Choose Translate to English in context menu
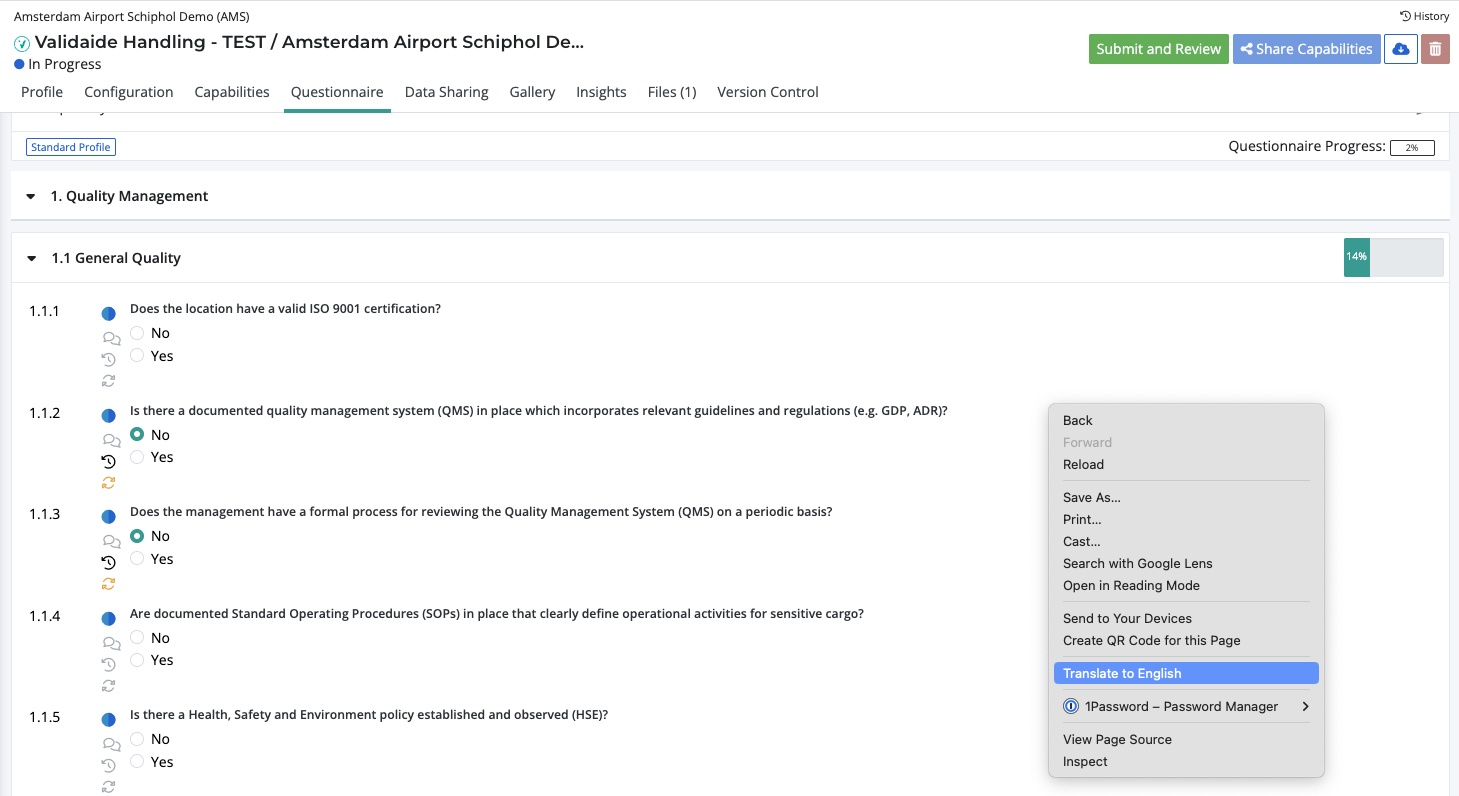The width and height of the screenshot is (1459, 796). [1186, 674]
